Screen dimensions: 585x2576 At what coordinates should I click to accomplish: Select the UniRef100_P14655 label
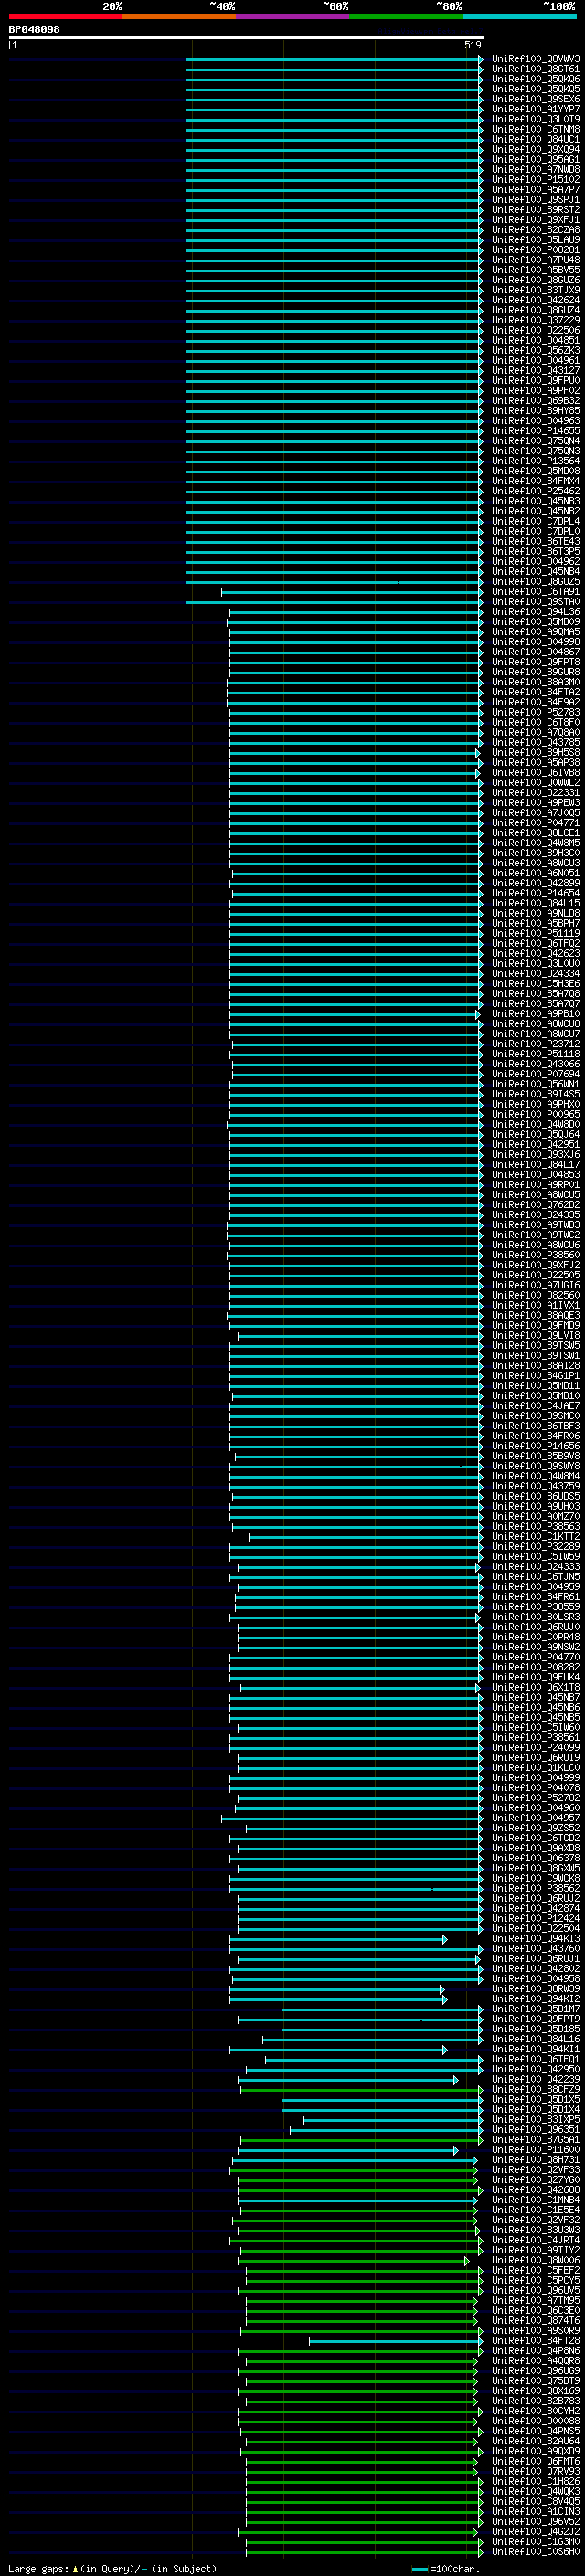click(535, 431)
